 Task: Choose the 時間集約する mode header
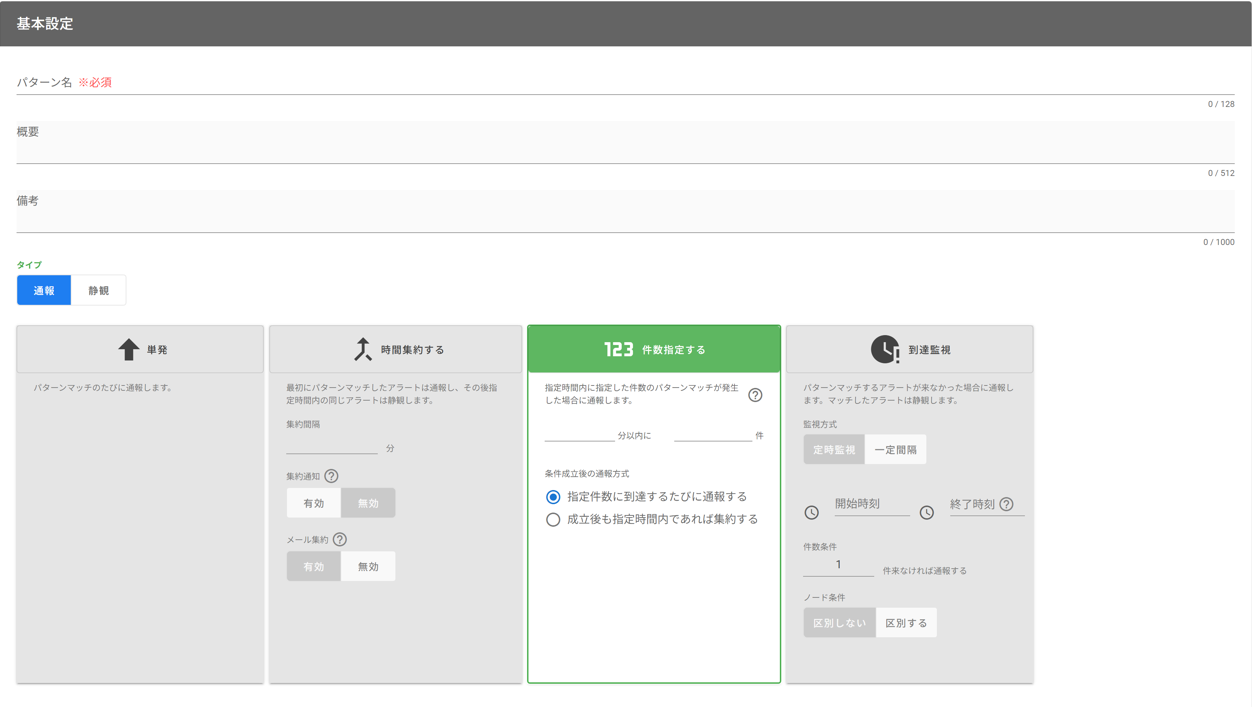pyautogui.click(x=395, y=350)
